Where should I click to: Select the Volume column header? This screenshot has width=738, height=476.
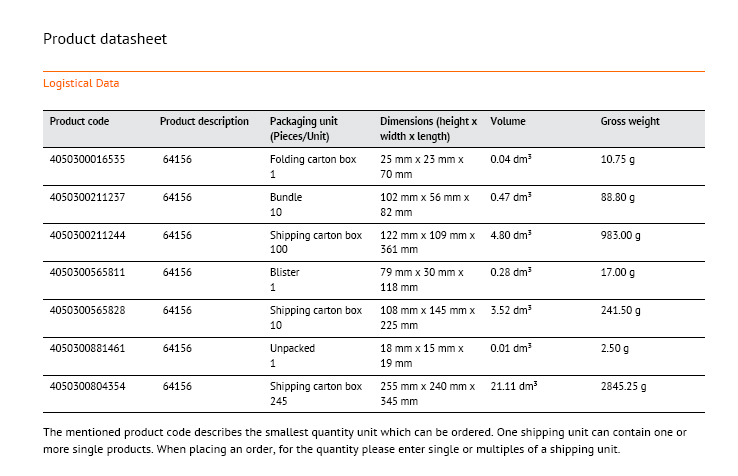[508, 122]
